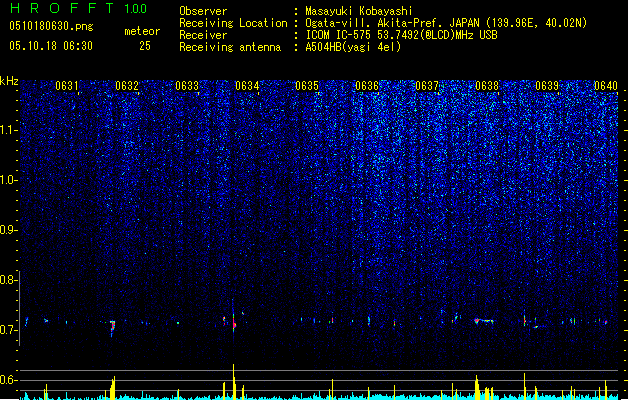Screen dimensions: 629x400
Task: Click the Ogata-vill. Akita-Pref. JAPAN location text
Action: (x=446, y=23)
